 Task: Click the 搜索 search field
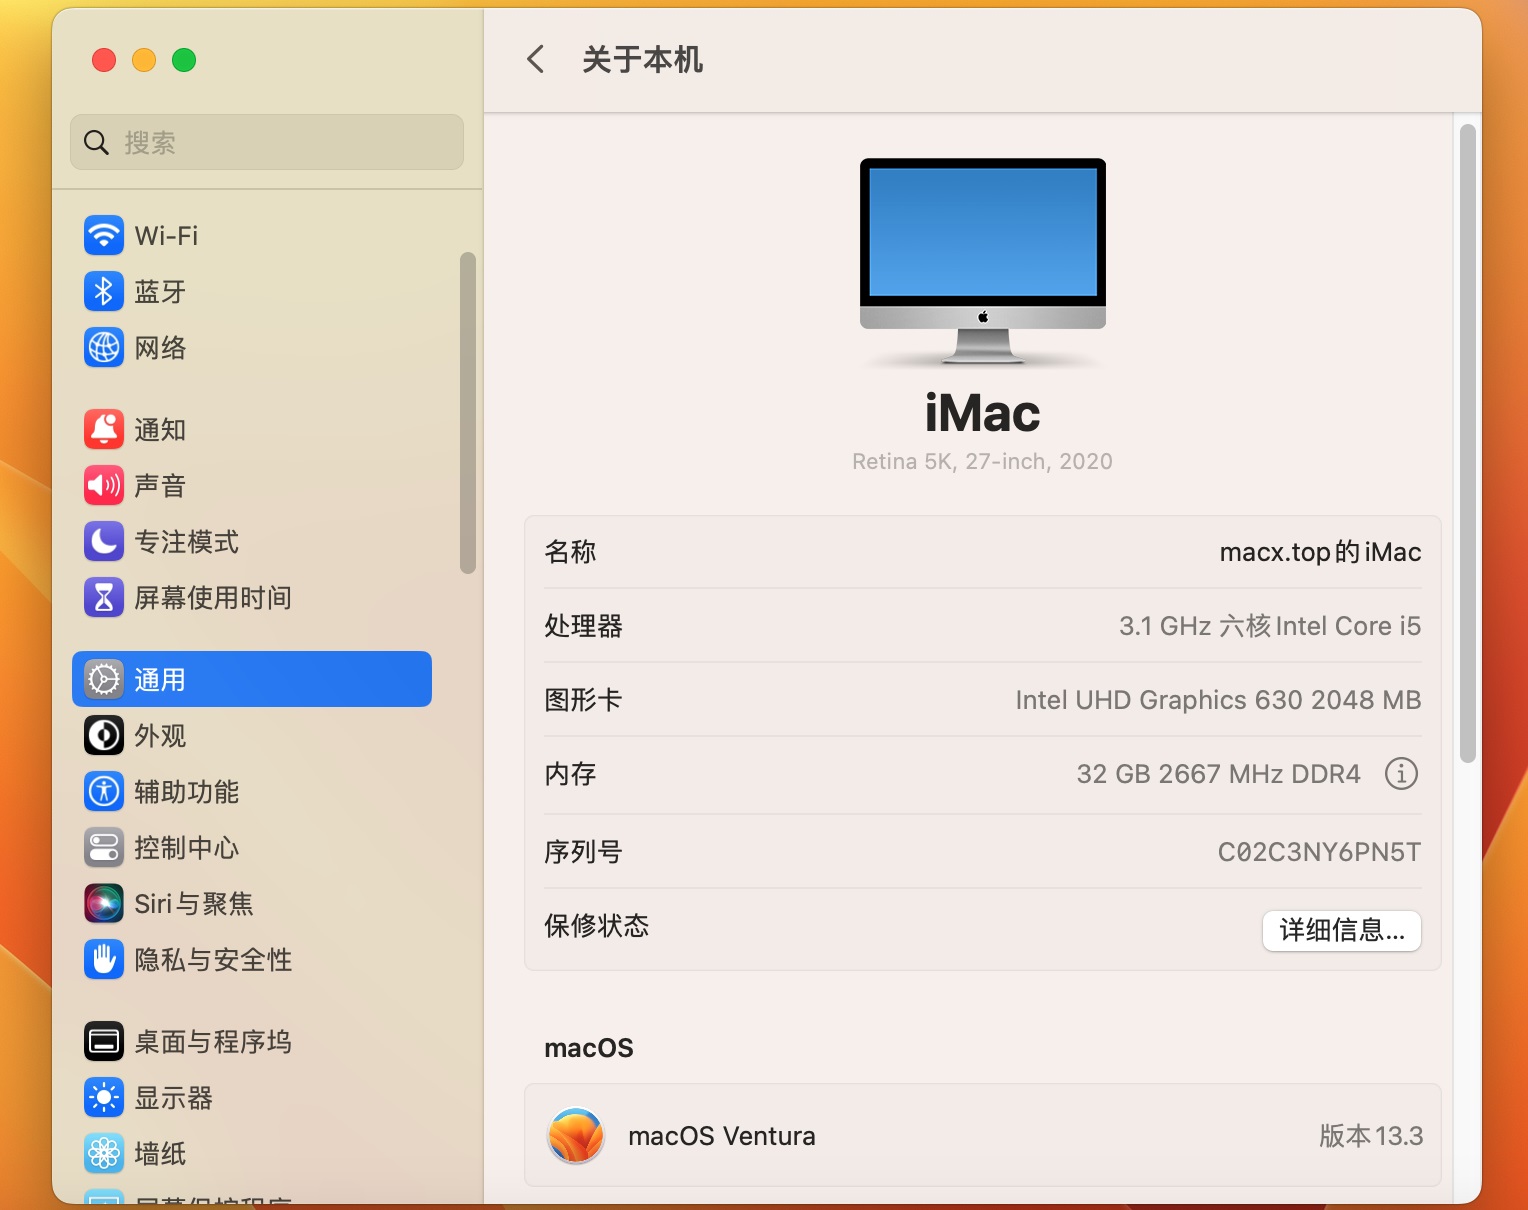267,143
